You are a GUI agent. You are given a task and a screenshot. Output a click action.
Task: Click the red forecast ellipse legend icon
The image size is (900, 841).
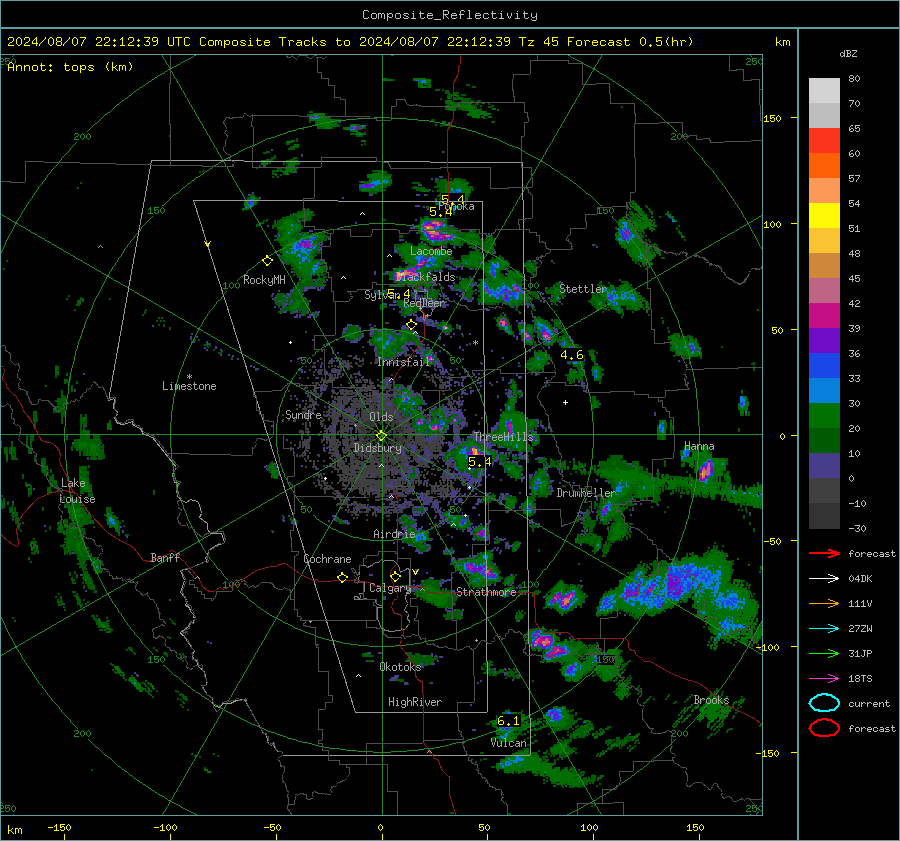coord(824,728)
